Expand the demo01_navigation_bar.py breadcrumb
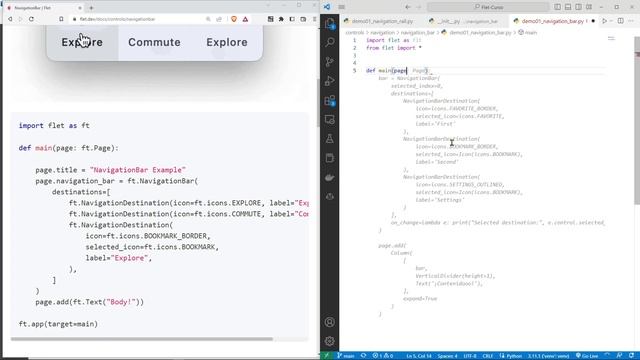Image resolution: width=640 pixels, height=360 pixels. pos(477,32)
